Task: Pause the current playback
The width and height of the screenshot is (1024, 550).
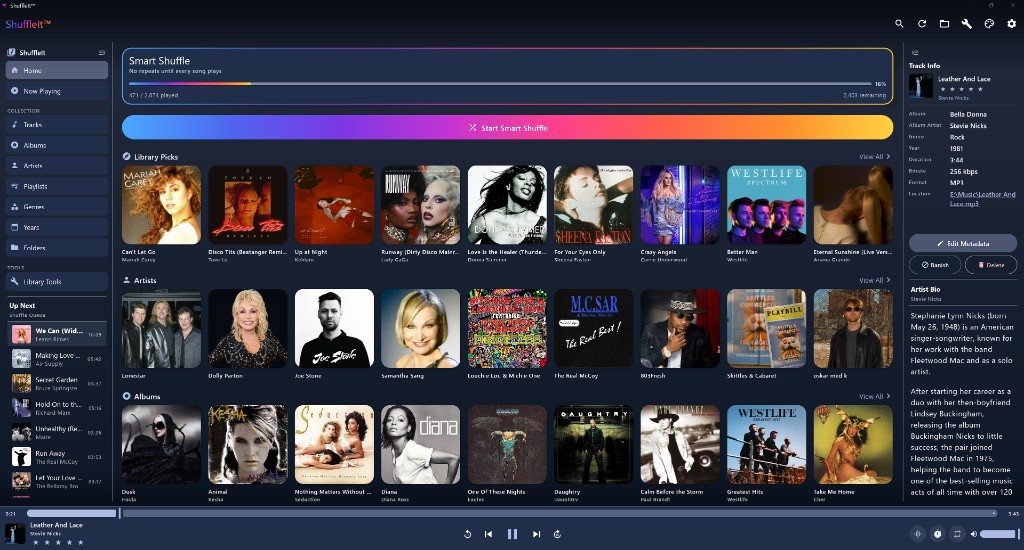Action: coord(513,534)
